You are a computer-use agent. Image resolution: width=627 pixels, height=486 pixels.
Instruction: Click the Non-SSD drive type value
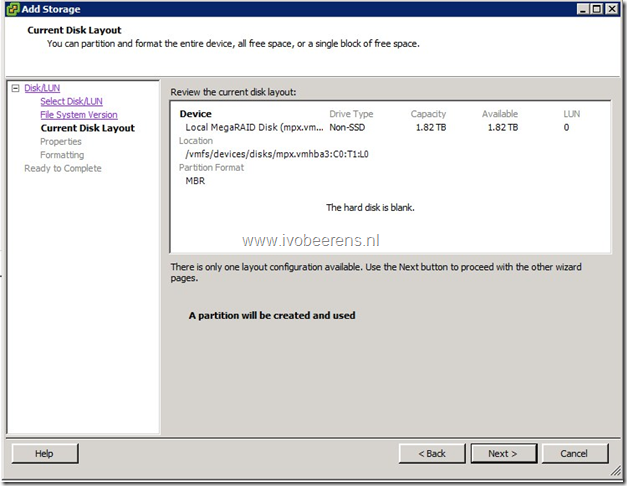347,127
